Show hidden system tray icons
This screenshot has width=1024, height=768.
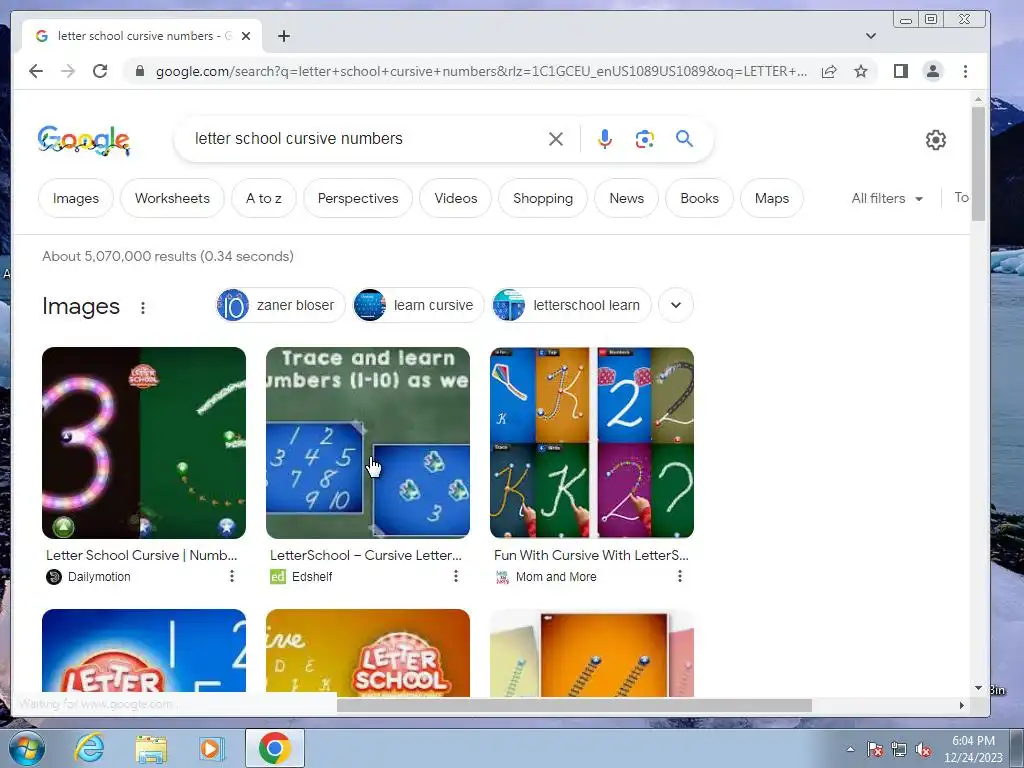pyautogui.click(x=850, y=749)
